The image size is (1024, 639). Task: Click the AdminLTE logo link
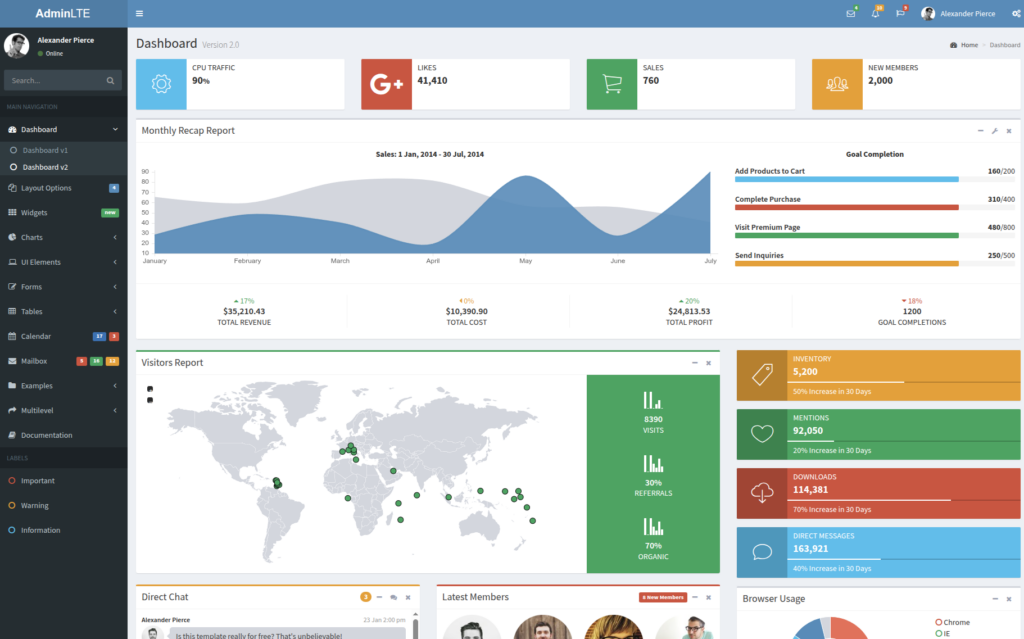[63, 14]
